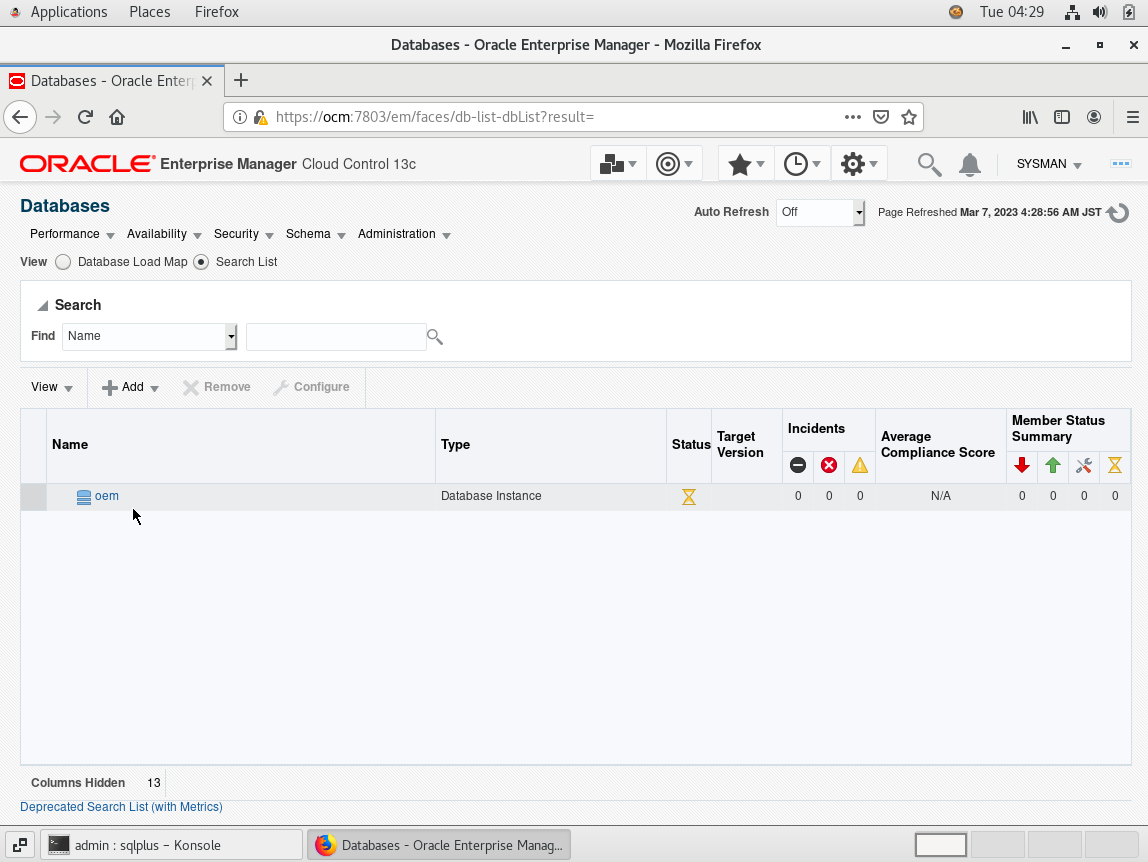Open the Setup gear menu
Viewport: 1148px width, 862px height.
859,164
